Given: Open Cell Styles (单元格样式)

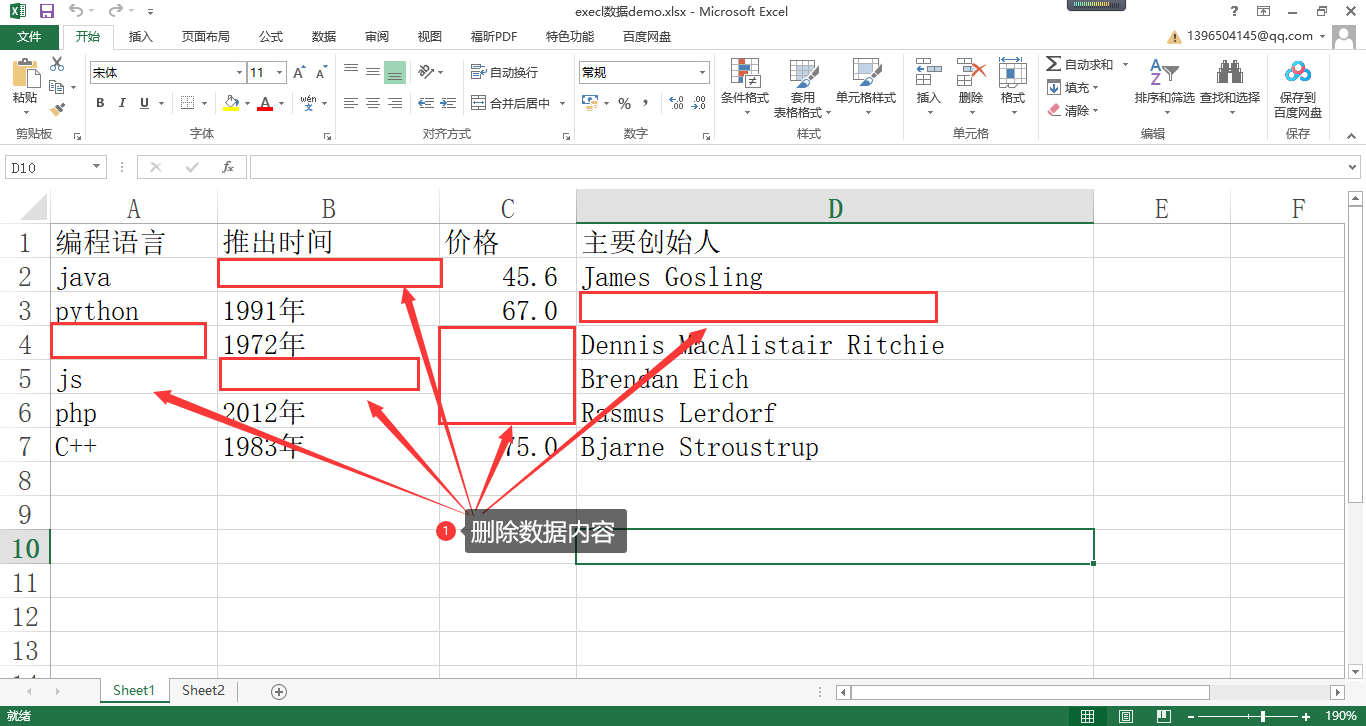Looking at the screenshot, I should pyautogui.click(x=866, y=87).
